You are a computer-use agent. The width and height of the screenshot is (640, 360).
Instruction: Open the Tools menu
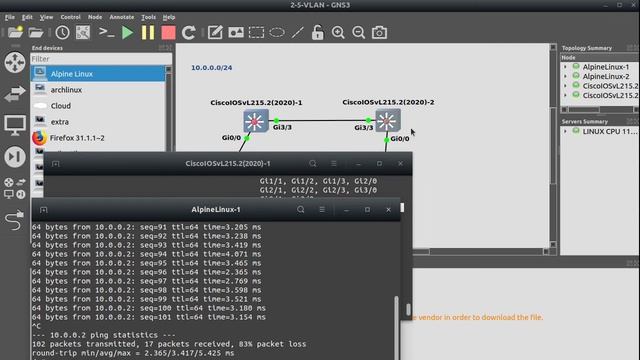(x=149, y=17)
